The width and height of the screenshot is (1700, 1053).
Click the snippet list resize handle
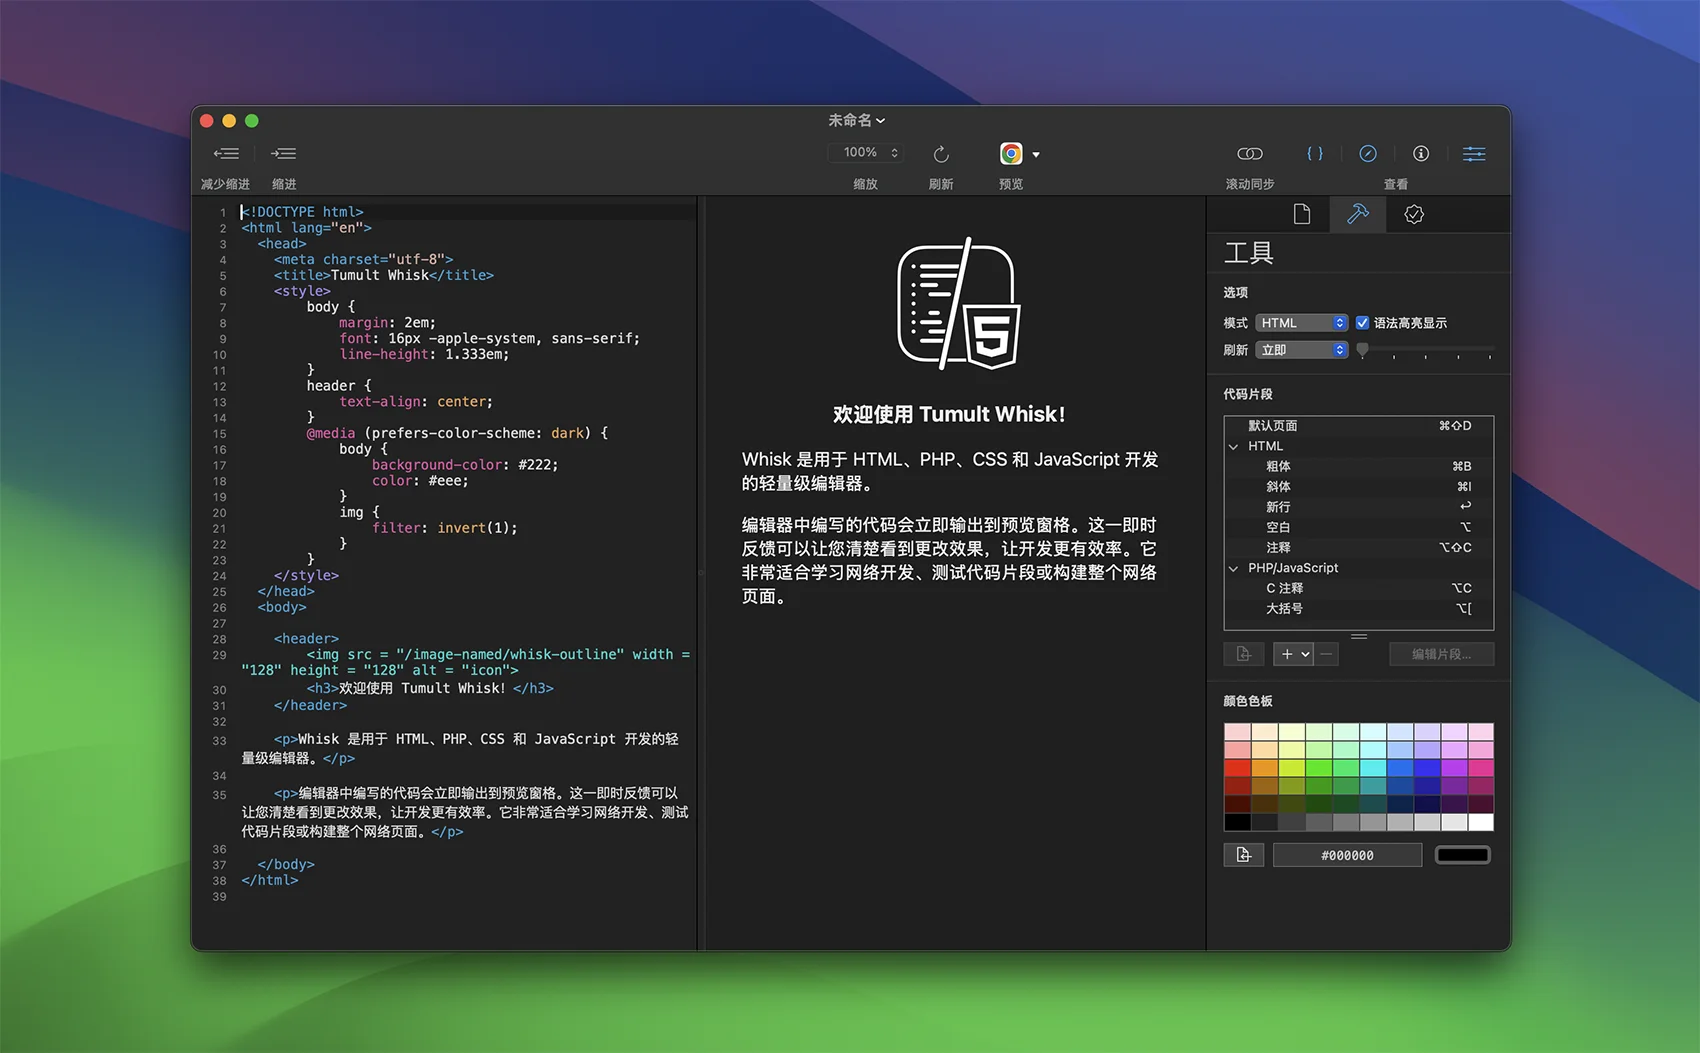pyautogui.click(x=1359, y=636)
